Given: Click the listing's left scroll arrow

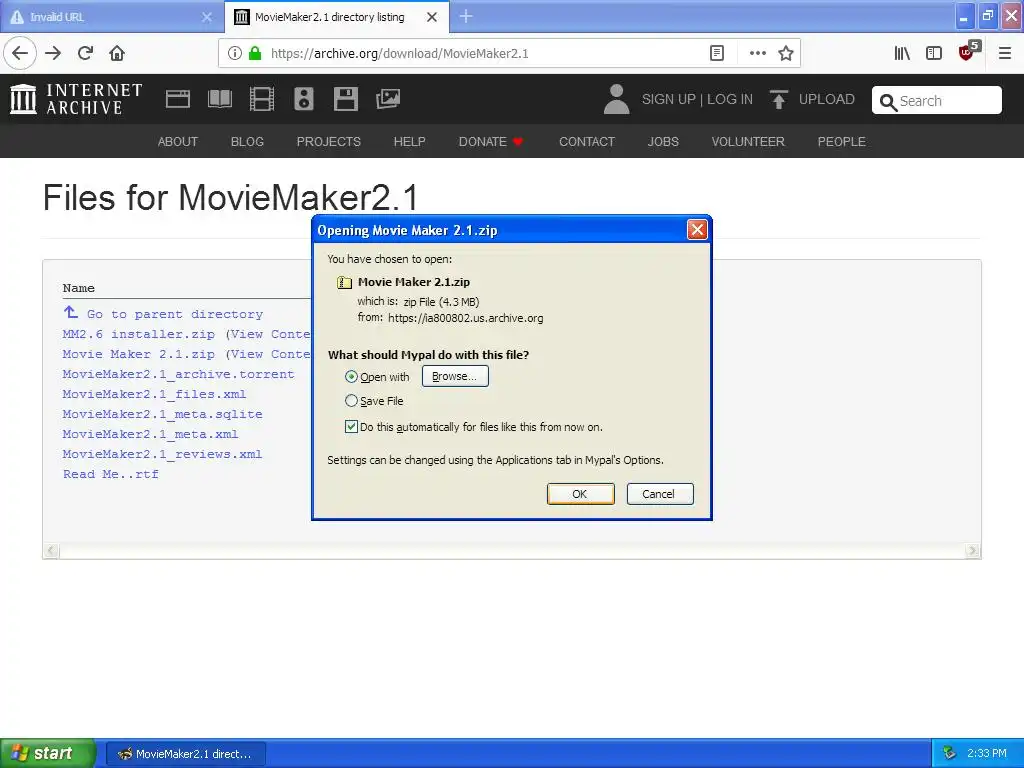Looking at the screenshot, I should 52,551.
